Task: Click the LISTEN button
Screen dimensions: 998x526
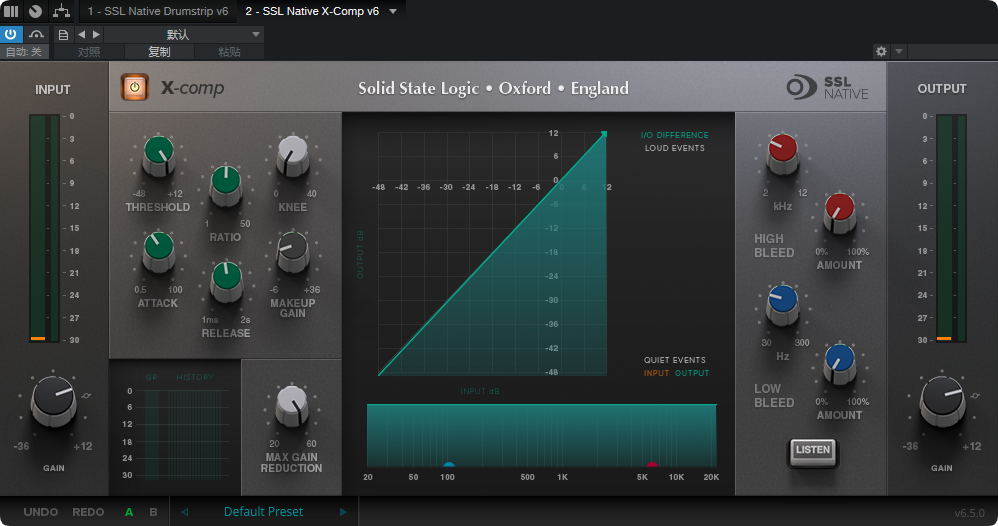Action: (x=812, y=451)
